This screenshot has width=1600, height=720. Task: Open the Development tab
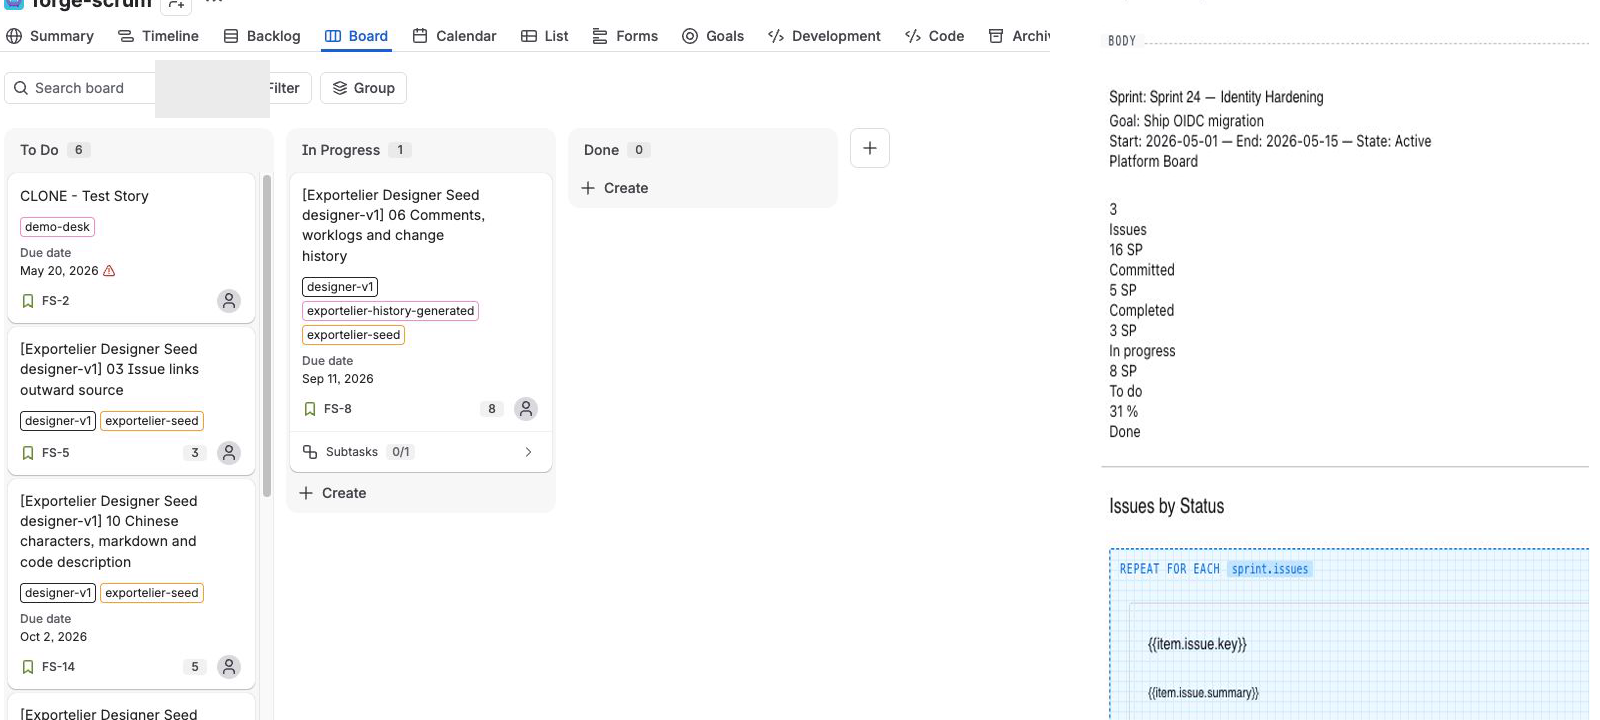[824, 36]
